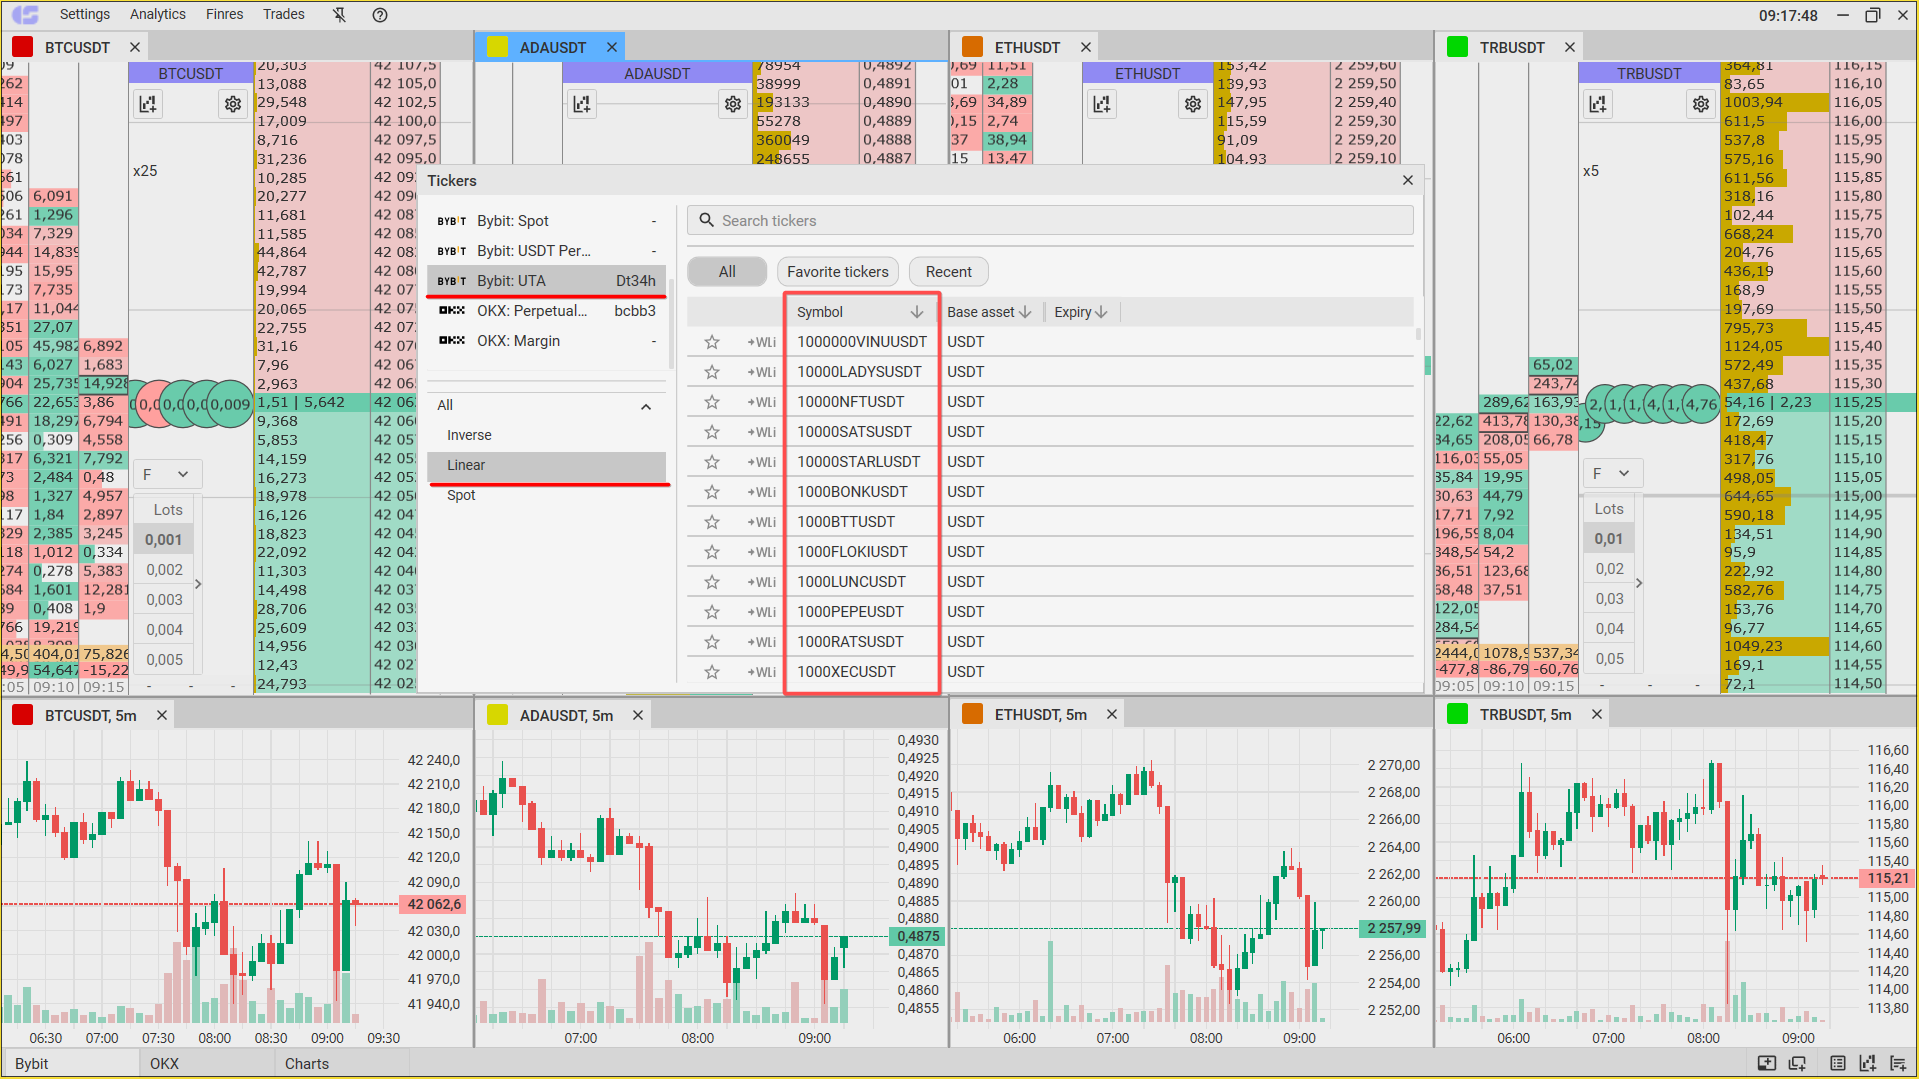Mark 1000BONKUSDT with the star toggle

tap(711, 491)
